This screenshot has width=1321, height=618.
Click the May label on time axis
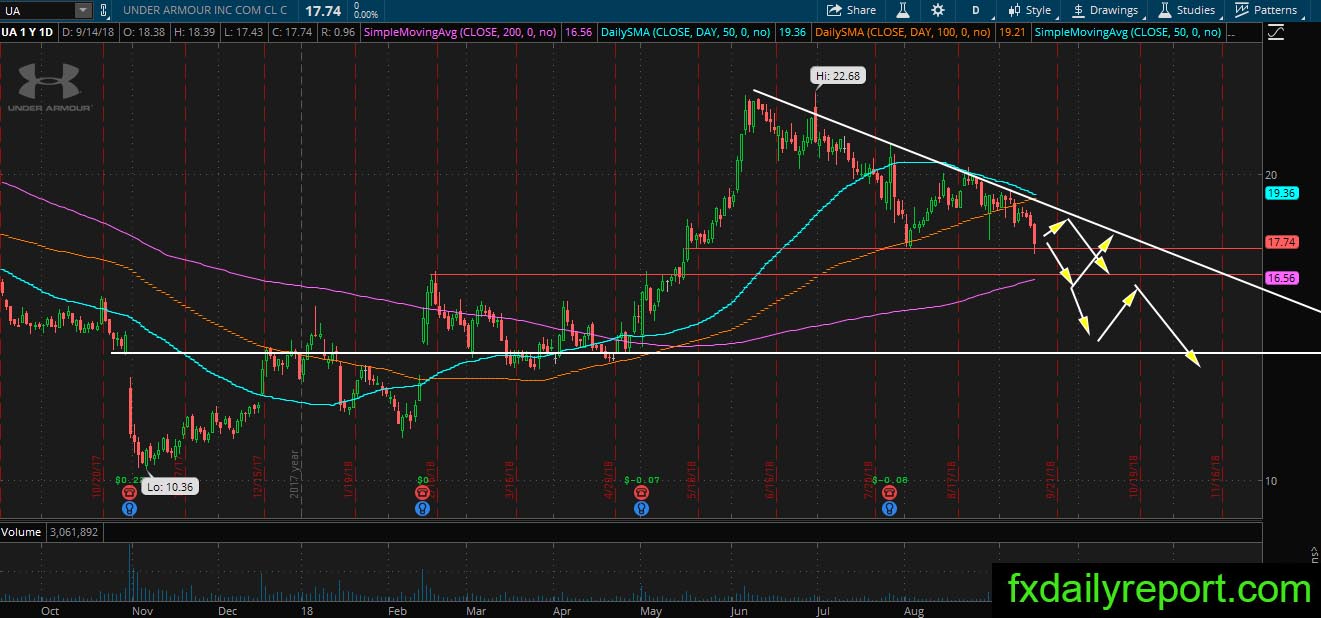click(x=650, y=610)
